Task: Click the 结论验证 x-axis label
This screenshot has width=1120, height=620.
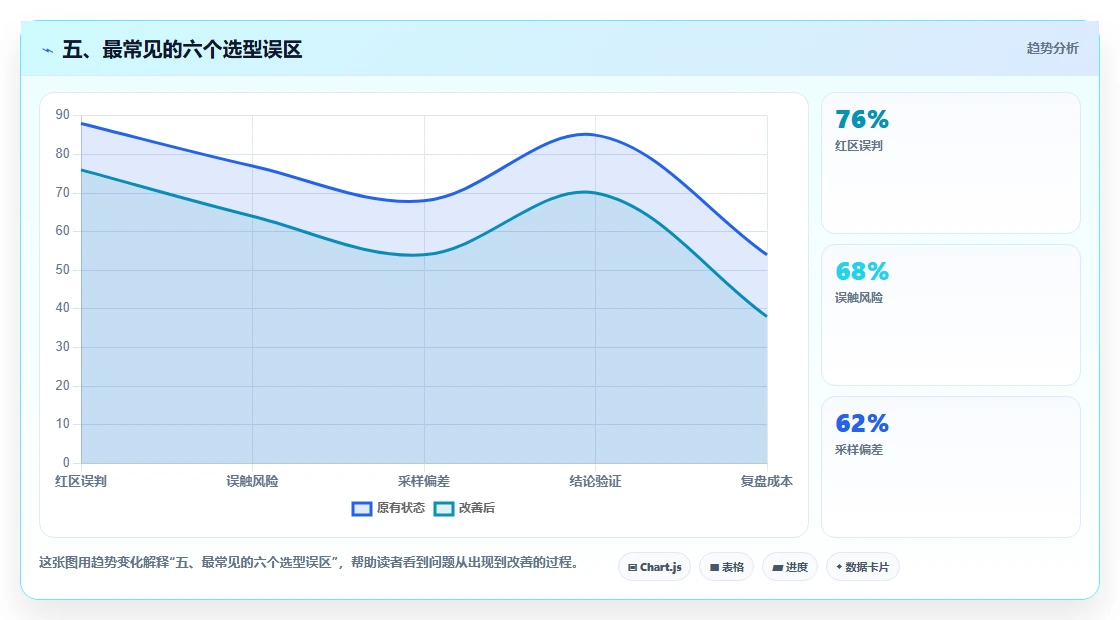Action: click(x=595, y=481)
